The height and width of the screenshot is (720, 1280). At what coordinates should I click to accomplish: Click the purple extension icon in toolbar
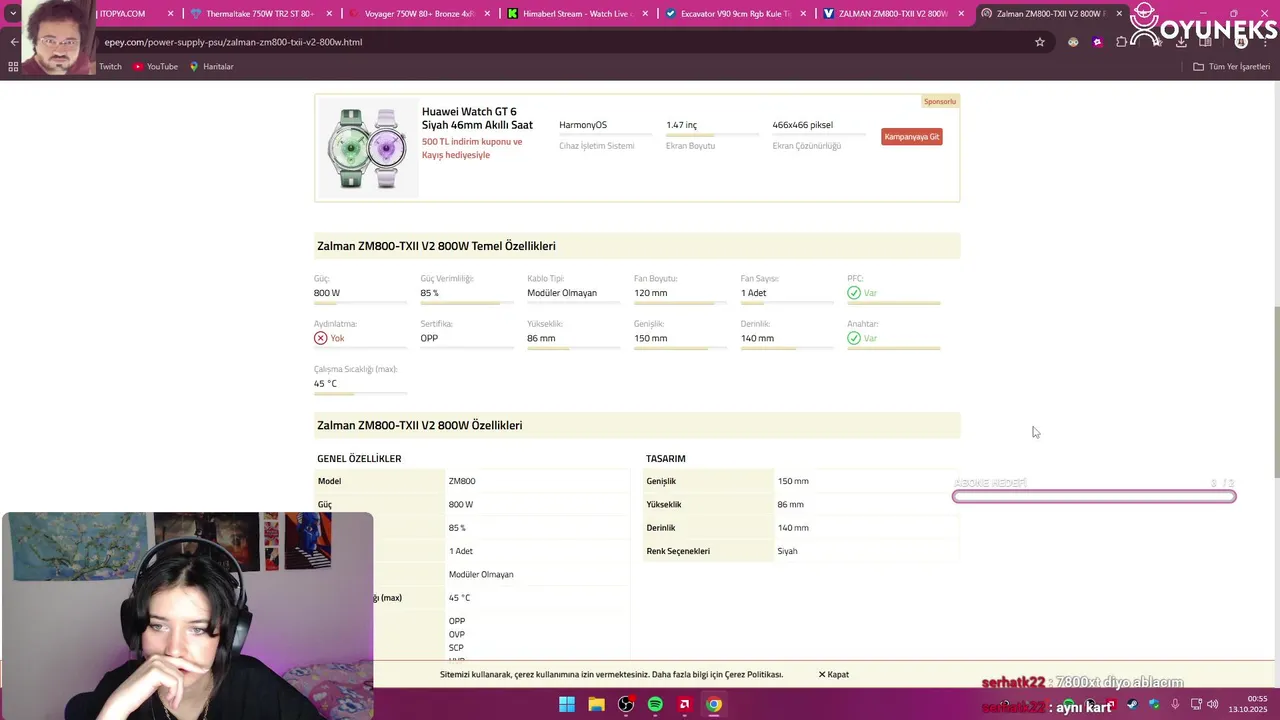click(1097, 42)
